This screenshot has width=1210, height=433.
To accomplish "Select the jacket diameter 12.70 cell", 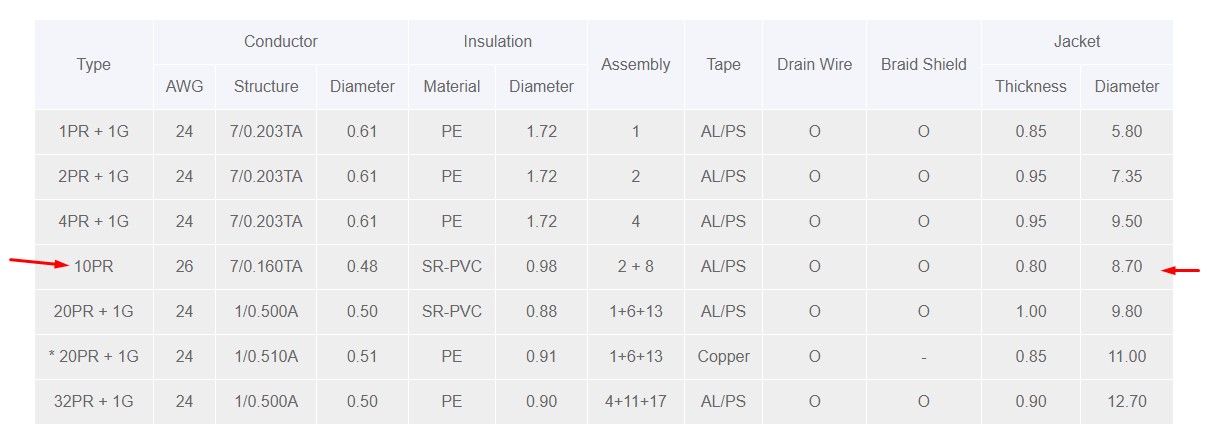I will (1126, 402).
